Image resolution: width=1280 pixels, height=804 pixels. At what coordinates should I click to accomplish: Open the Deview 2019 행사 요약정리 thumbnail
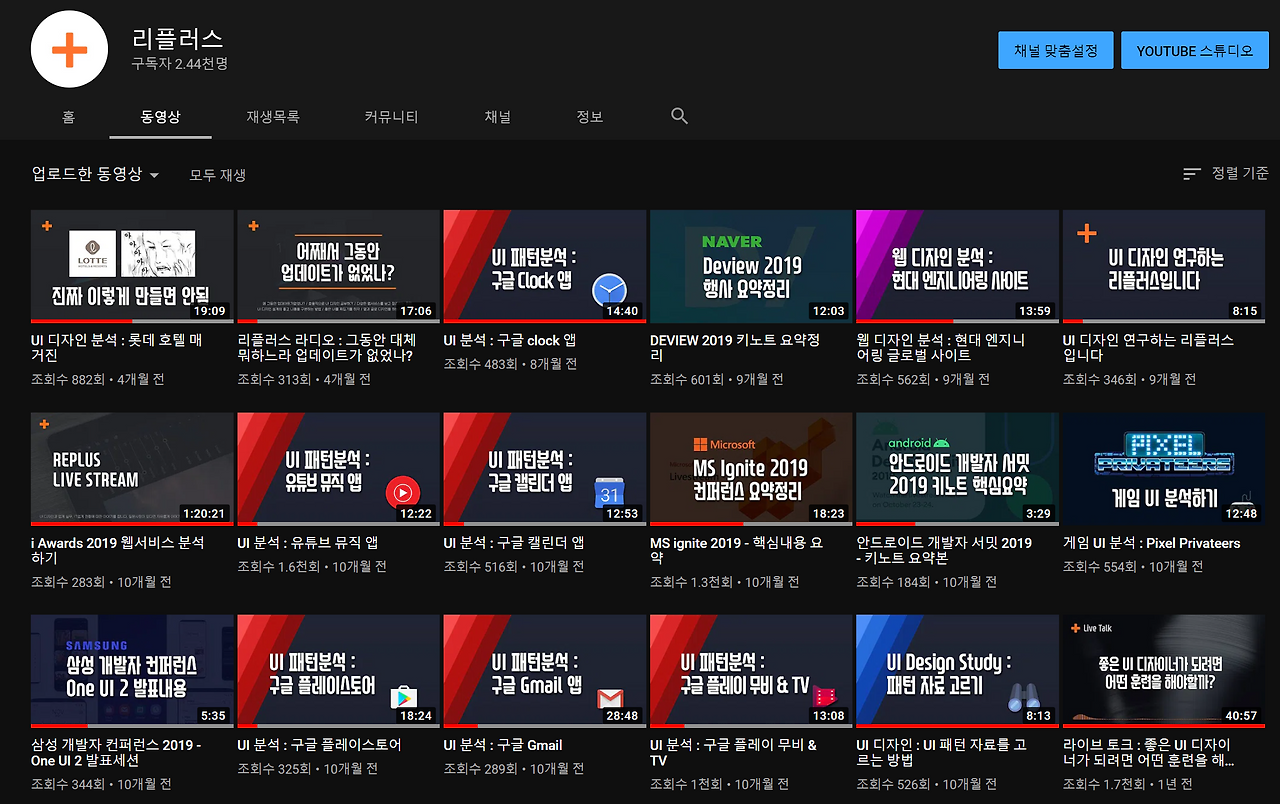coord(751,266)
